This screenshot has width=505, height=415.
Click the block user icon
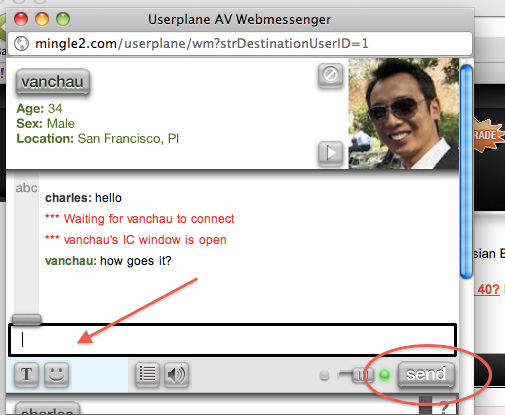(330, 75)
